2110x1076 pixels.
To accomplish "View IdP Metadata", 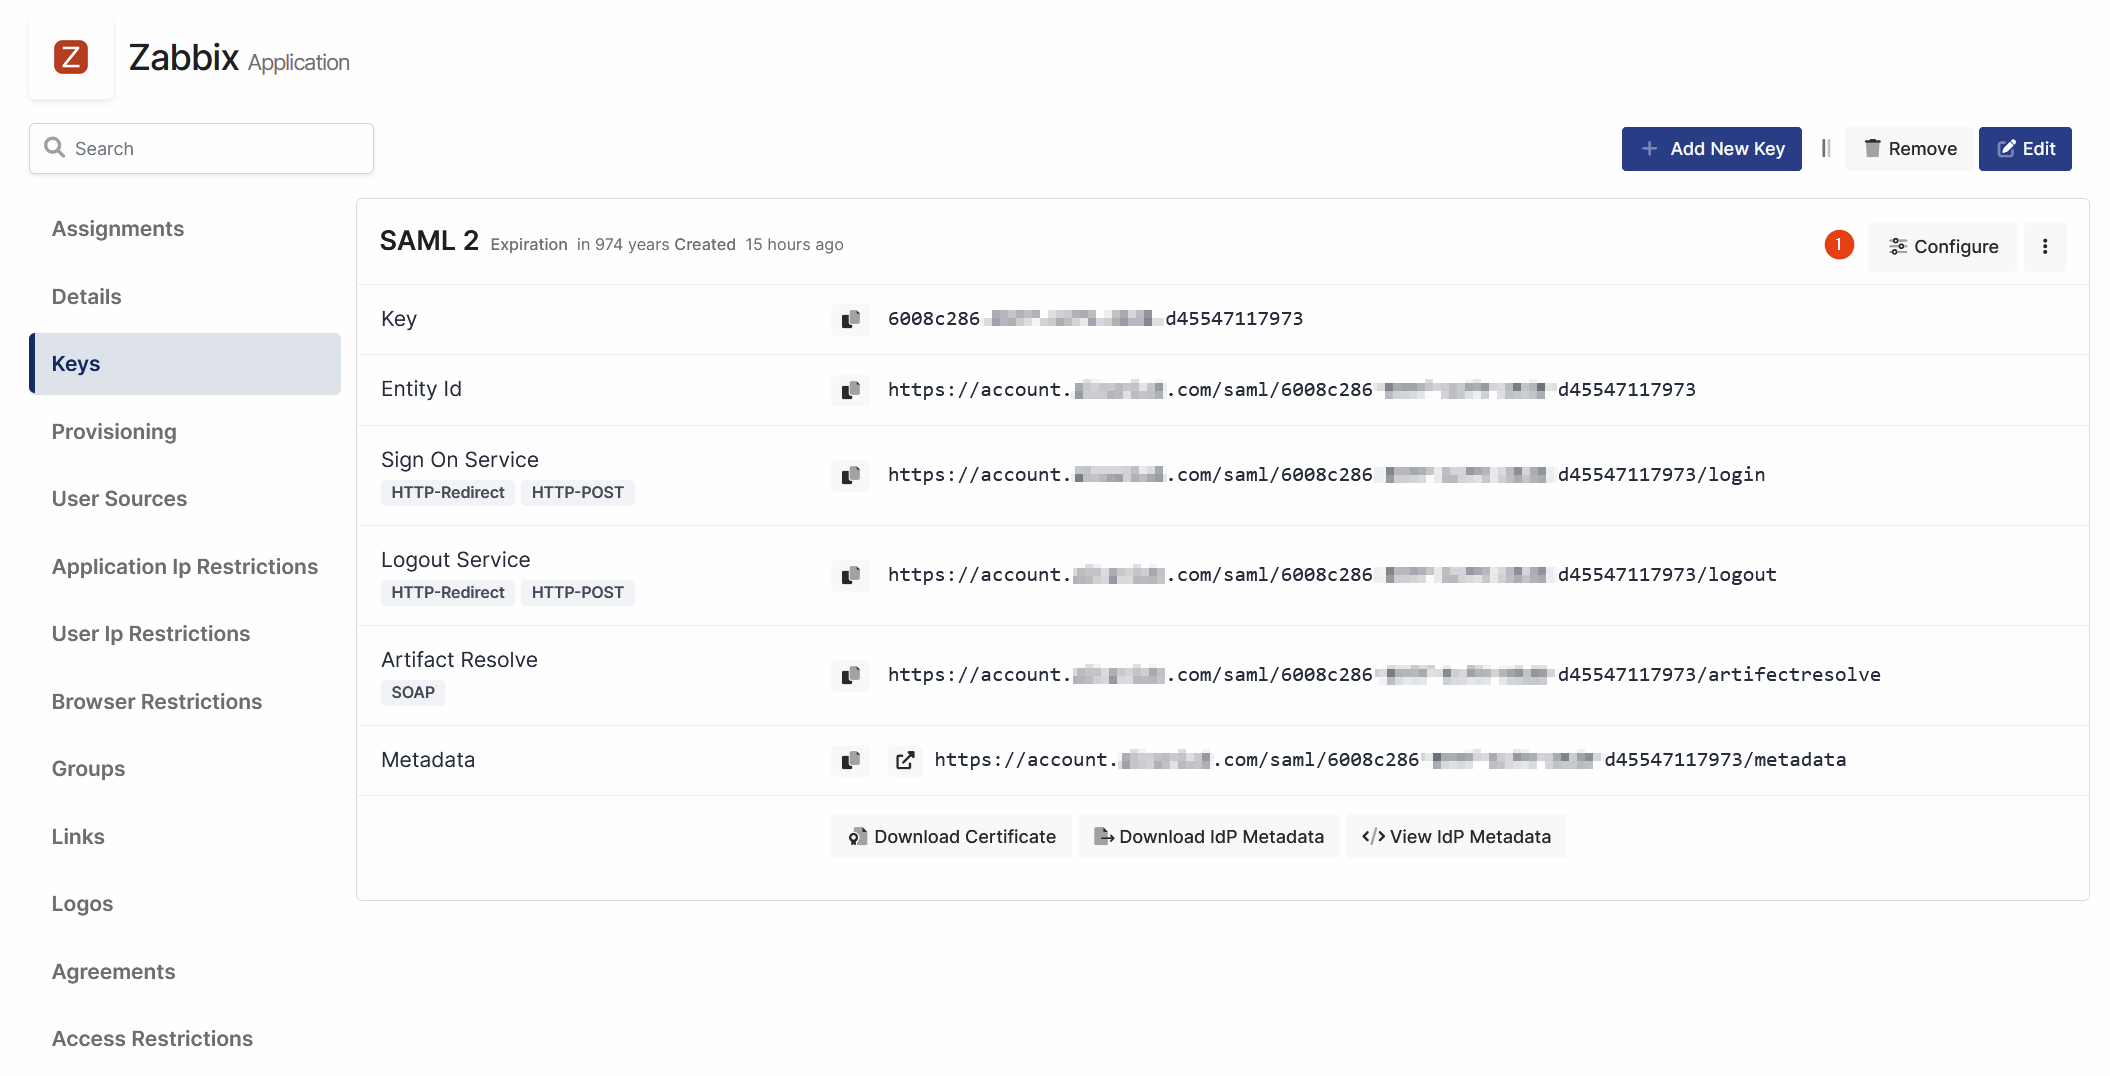I will [1456, 837].
